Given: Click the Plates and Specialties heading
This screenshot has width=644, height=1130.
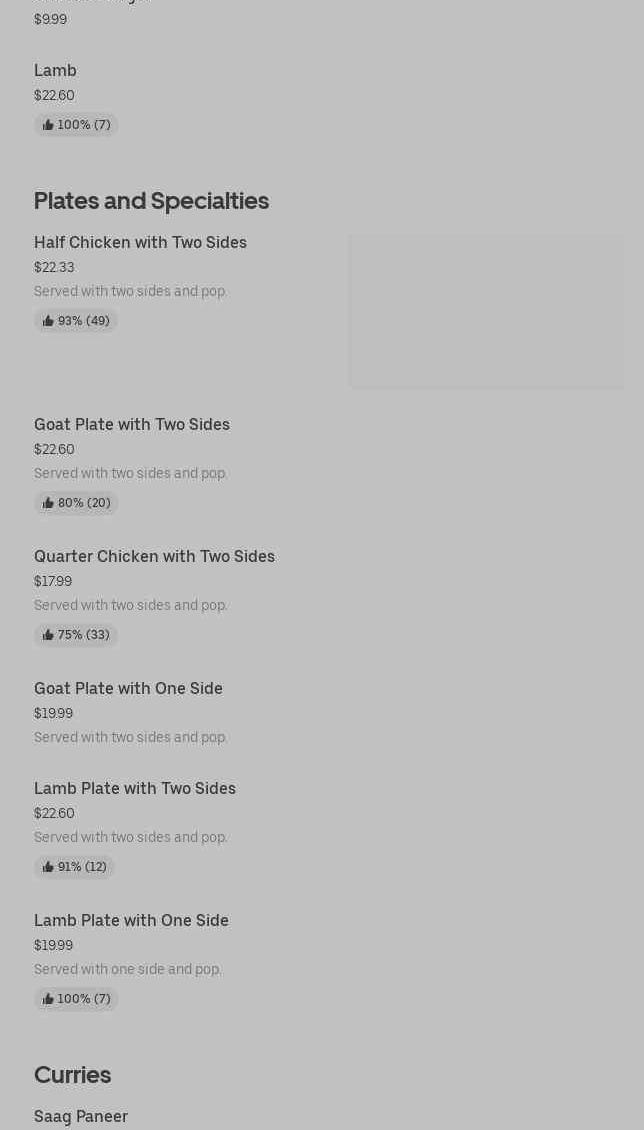Looking at the screenshot, I should click(x=151, y=200).
